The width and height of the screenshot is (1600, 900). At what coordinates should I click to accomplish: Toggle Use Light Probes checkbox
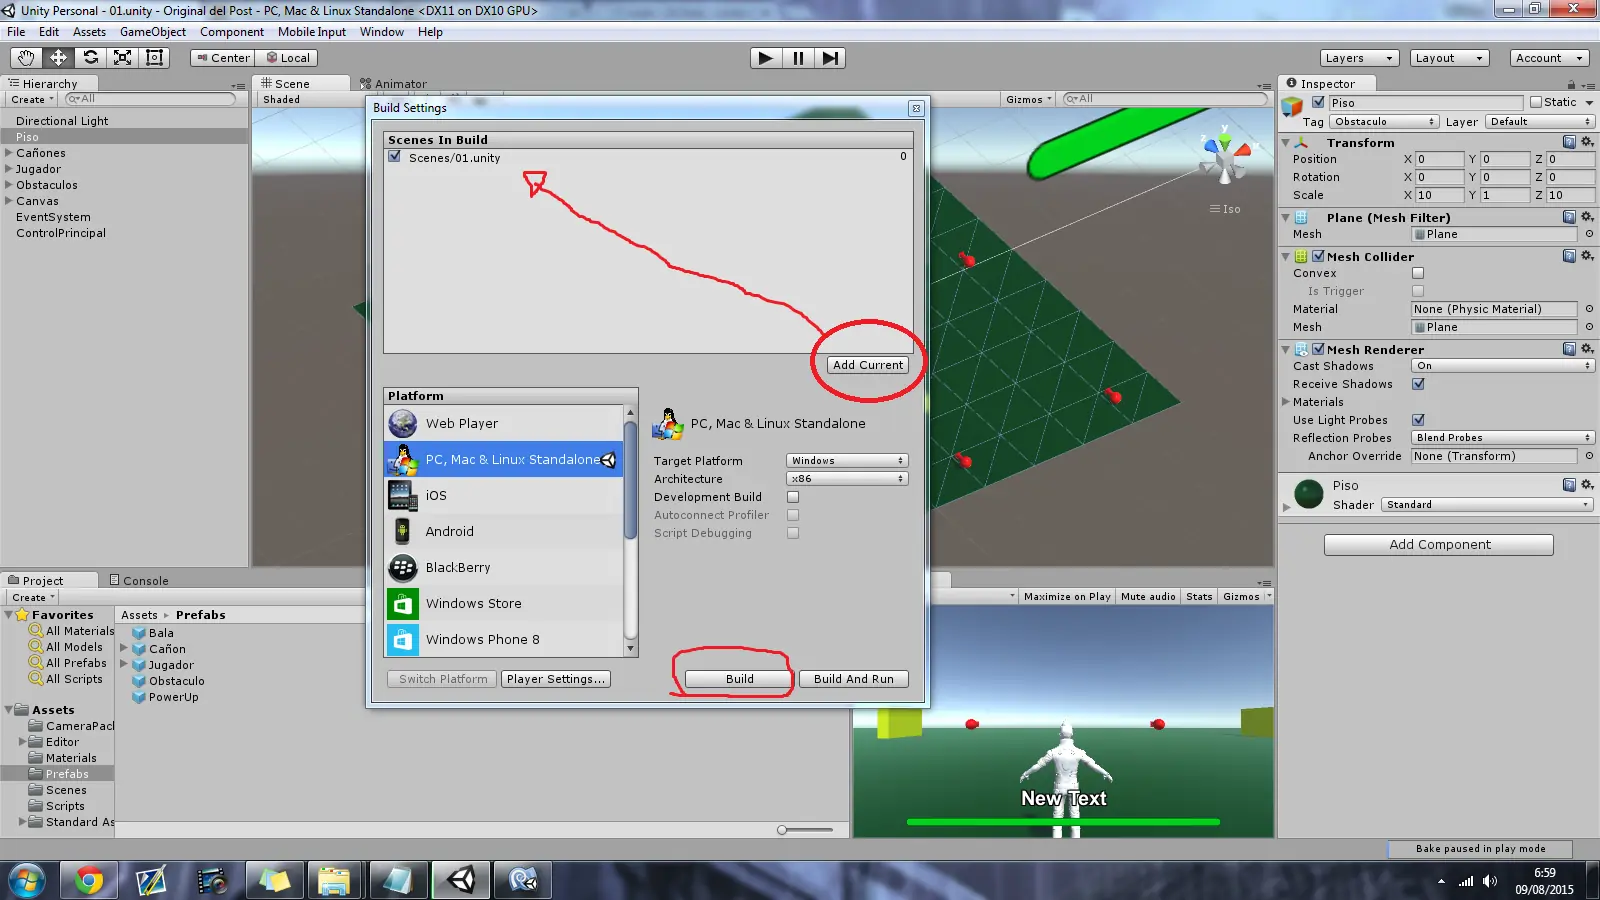1418,420
